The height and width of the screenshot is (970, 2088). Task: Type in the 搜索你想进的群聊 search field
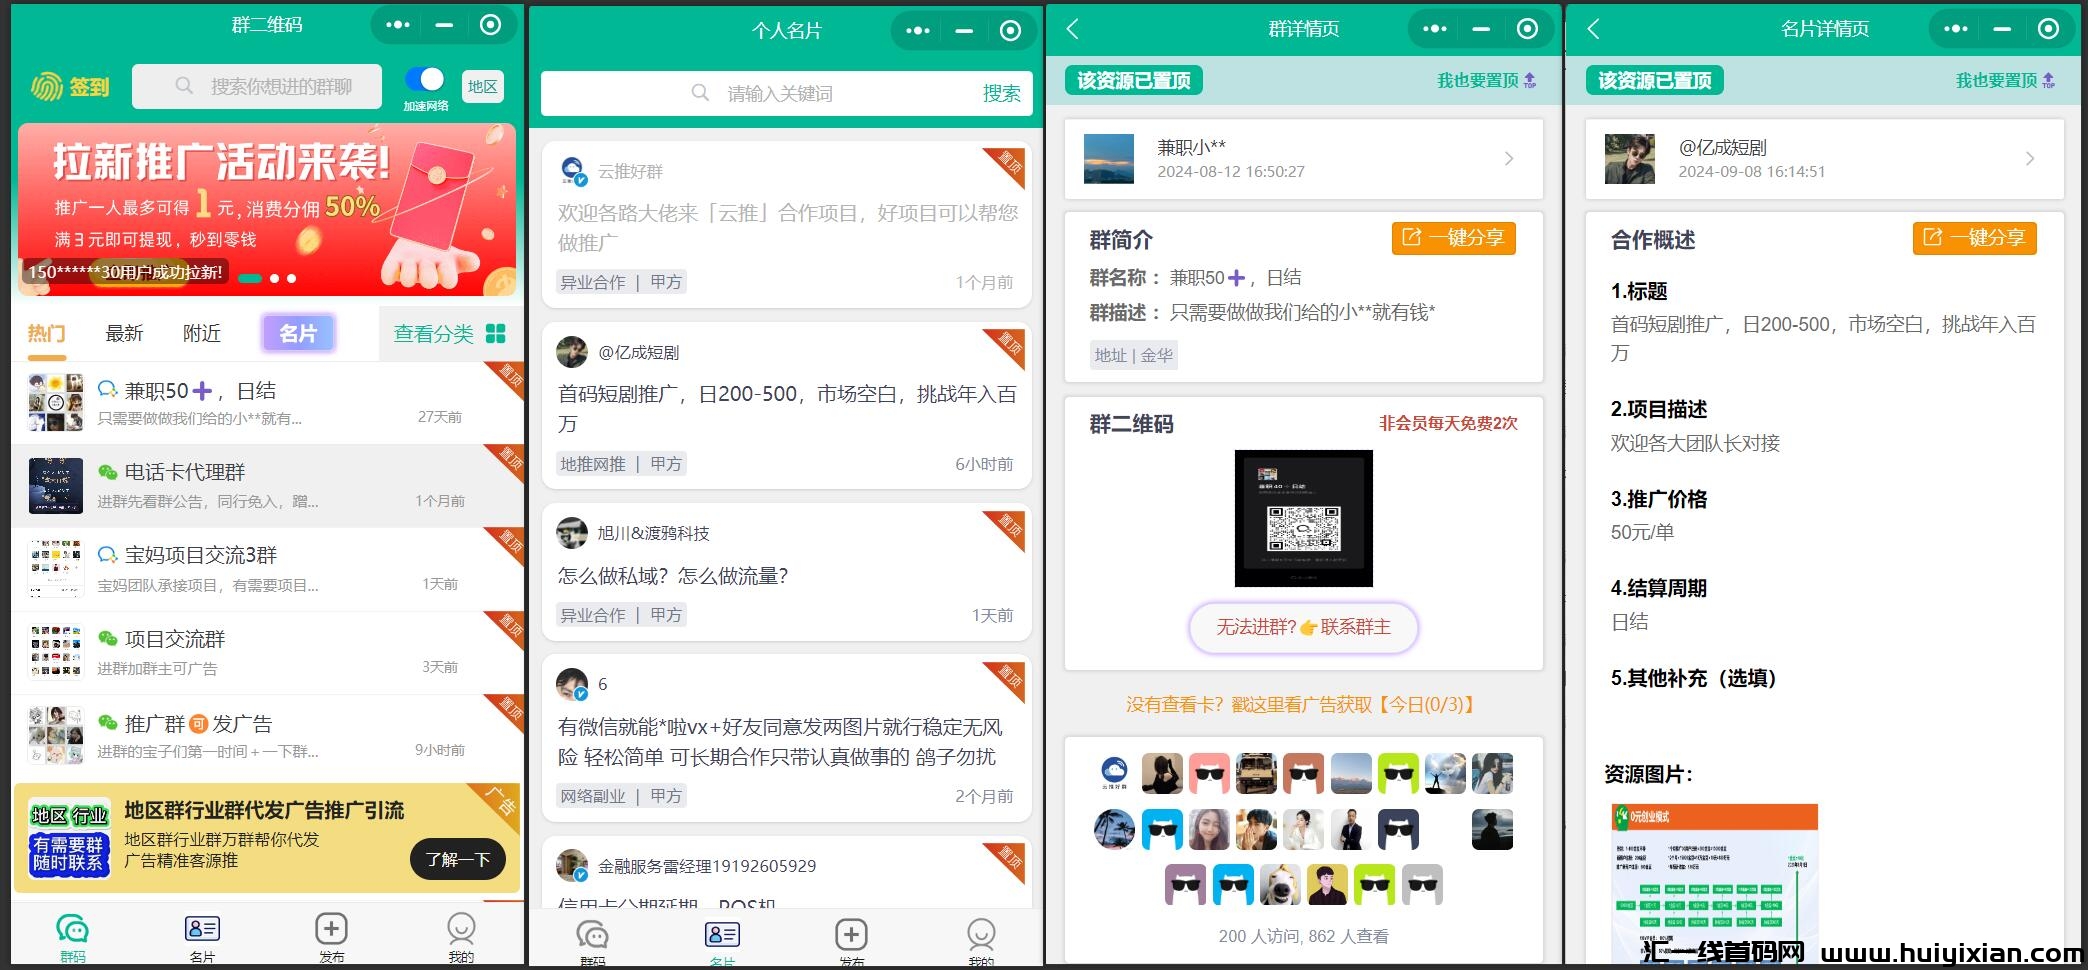tap(280, 87)
